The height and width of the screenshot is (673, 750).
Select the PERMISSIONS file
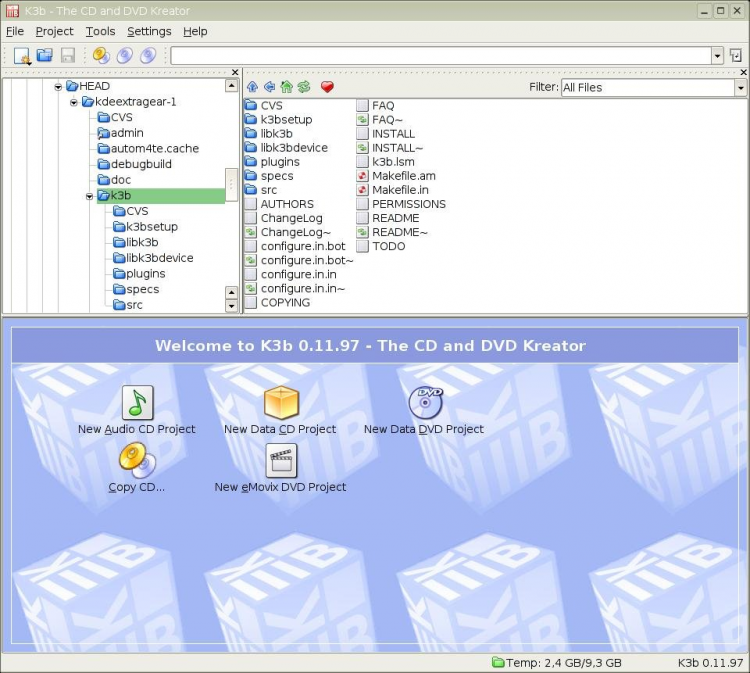pyautogui.click(x=401, y=204)
